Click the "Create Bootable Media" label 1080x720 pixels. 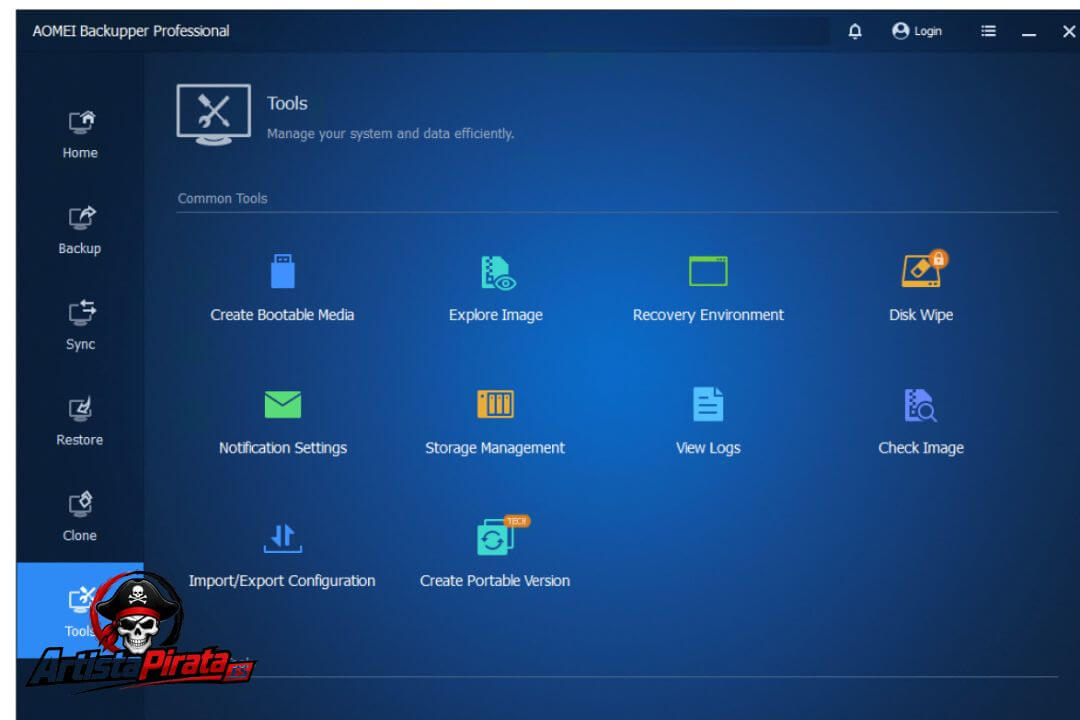coord(282,315)
